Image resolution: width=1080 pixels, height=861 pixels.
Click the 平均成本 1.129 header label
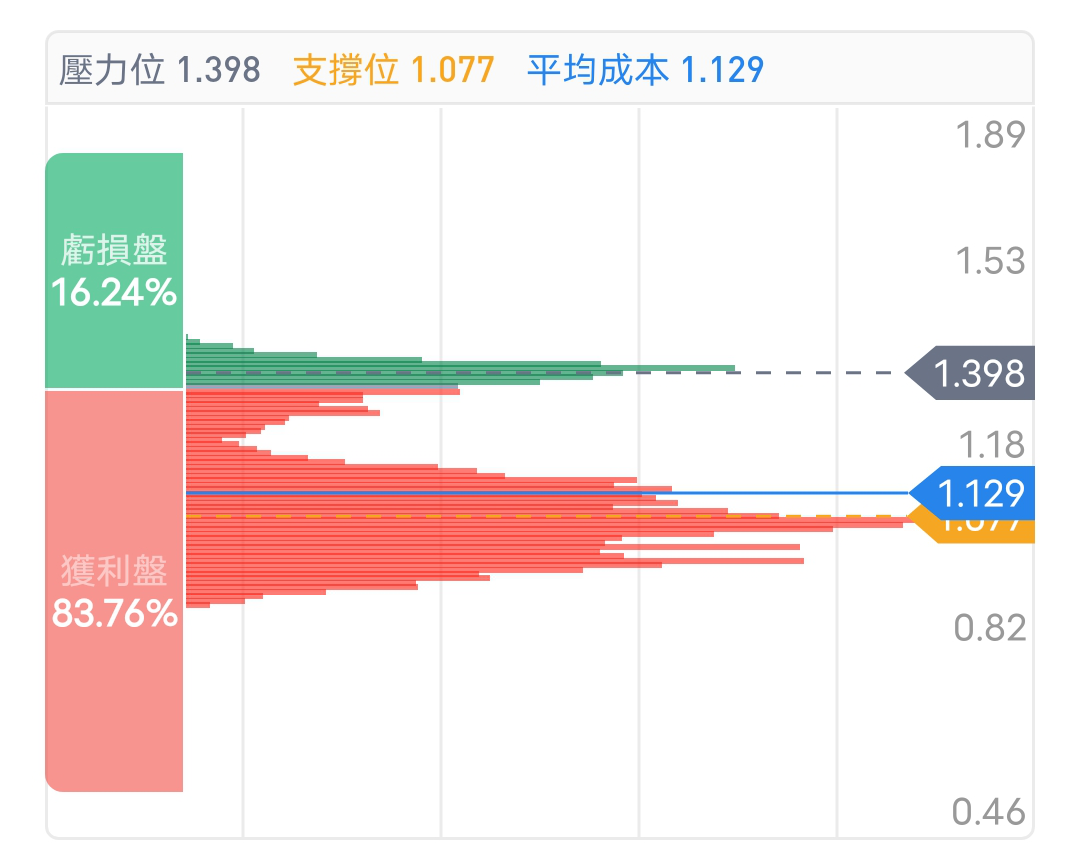pyautogui.click(x=645, y=70)
